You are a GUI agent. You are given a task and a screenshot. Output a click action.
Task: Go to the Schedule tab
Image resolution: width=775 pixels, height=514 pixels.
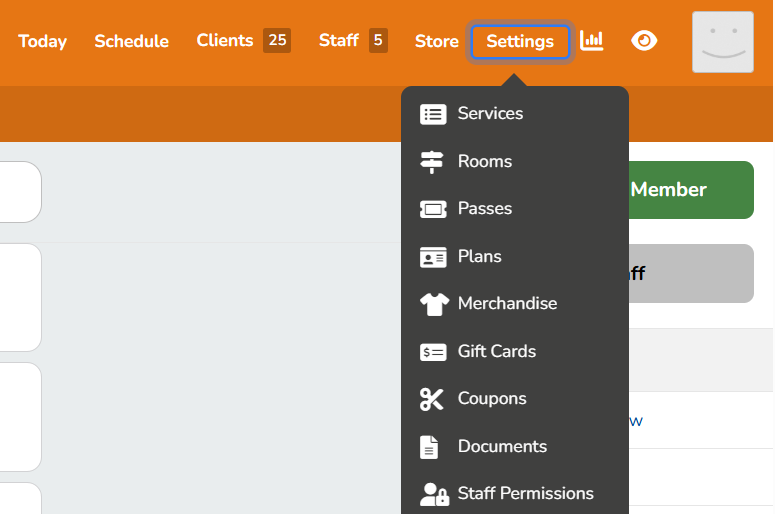pyautogui.click(x=131, y=42)
